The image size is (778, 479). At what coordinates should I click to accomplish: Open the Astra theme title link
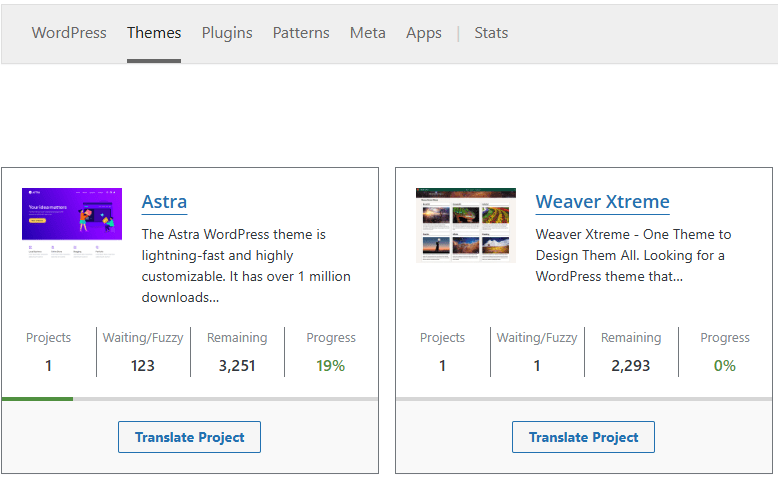(x=164, y=202)
